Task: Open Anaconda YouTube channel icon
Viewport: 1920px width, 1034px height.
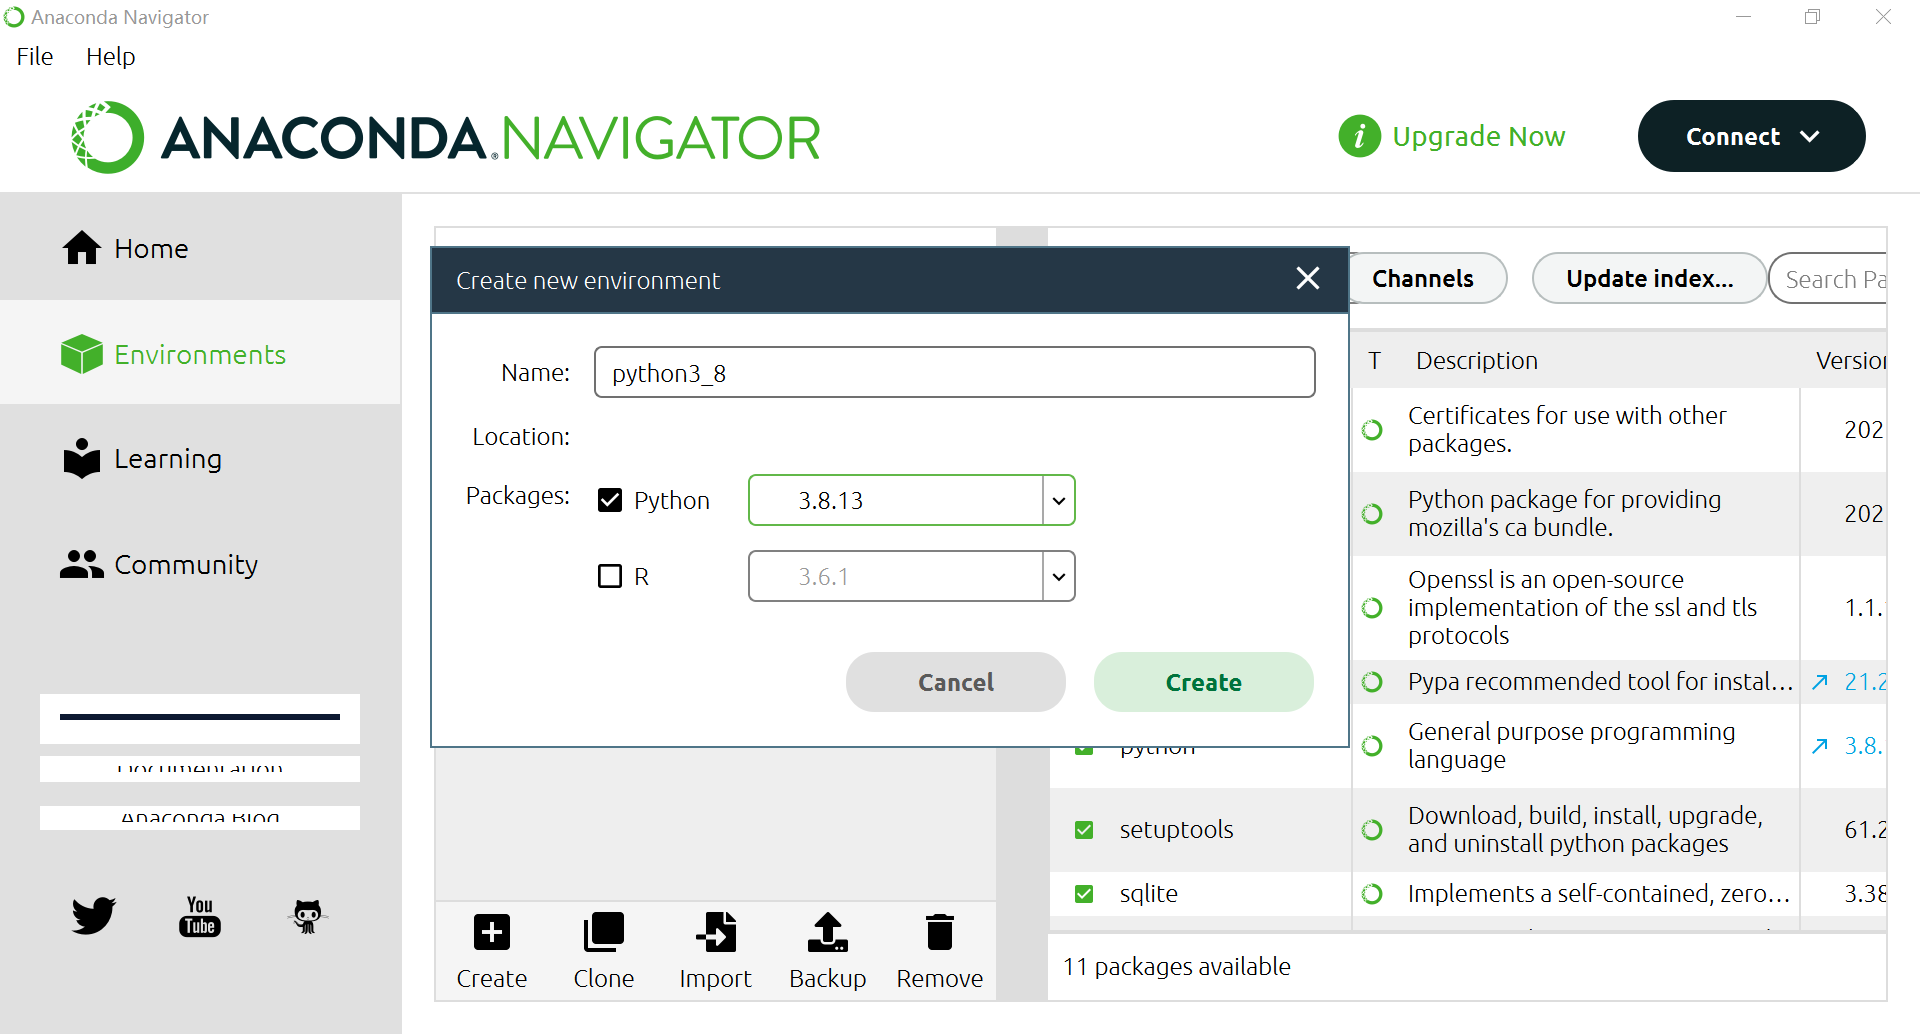Action: [200, 916]
